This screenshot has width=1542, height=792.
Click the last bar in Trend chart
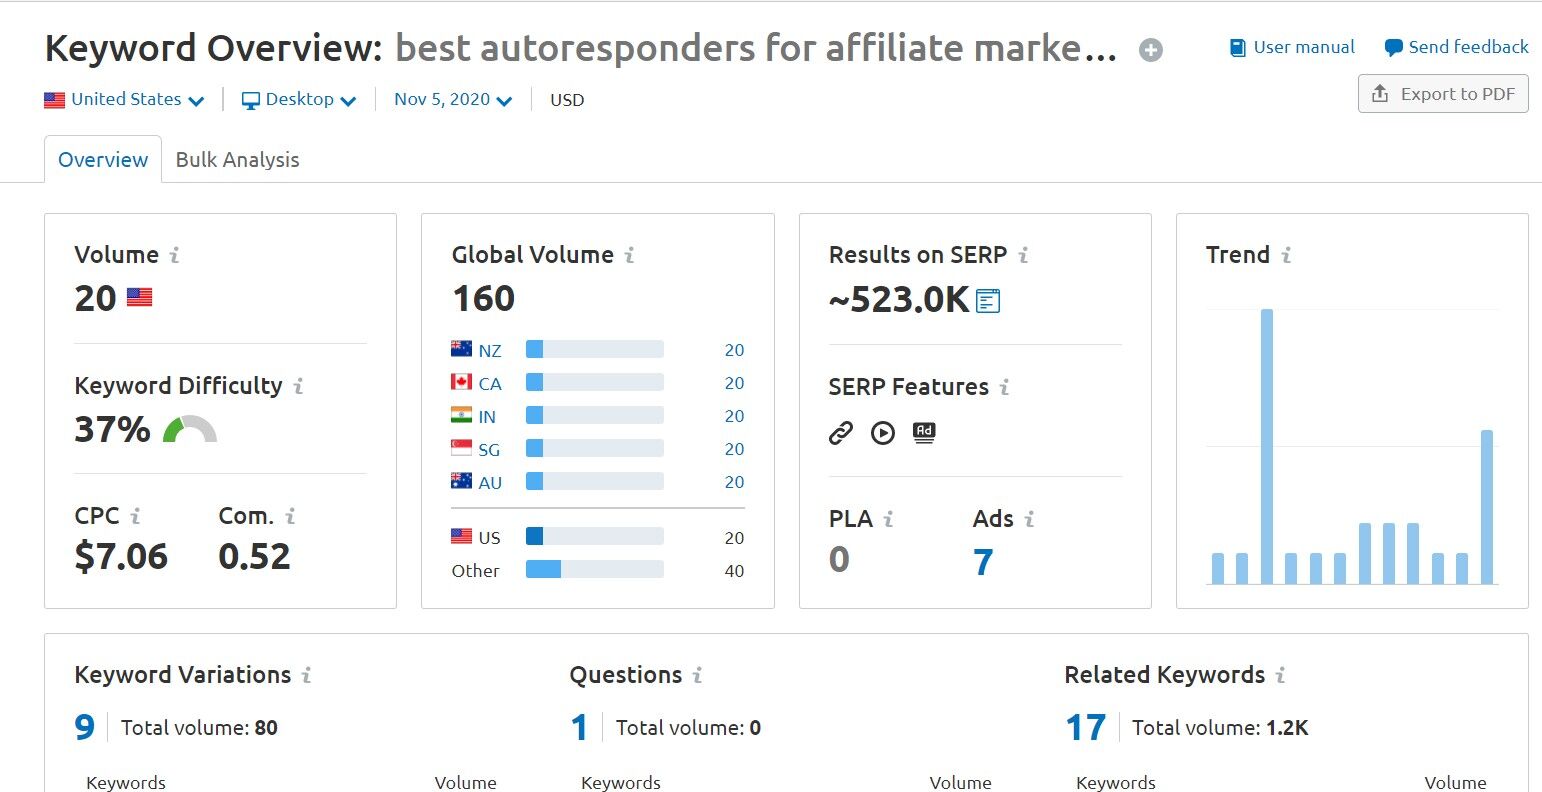click(1486, 507)
